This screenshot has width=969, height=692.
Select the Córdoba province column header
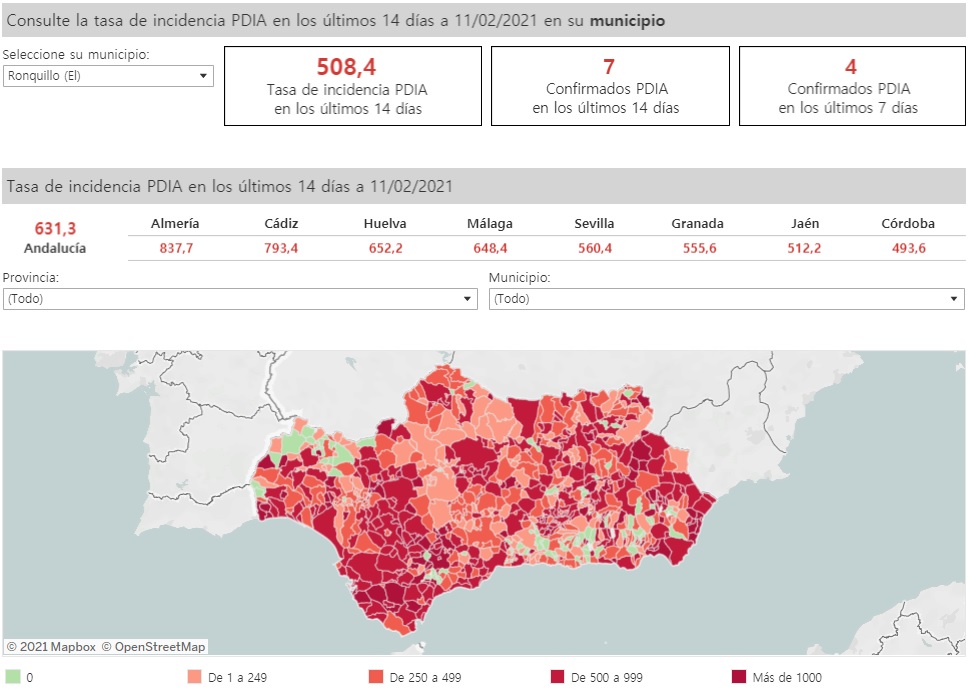coord(908,224)
